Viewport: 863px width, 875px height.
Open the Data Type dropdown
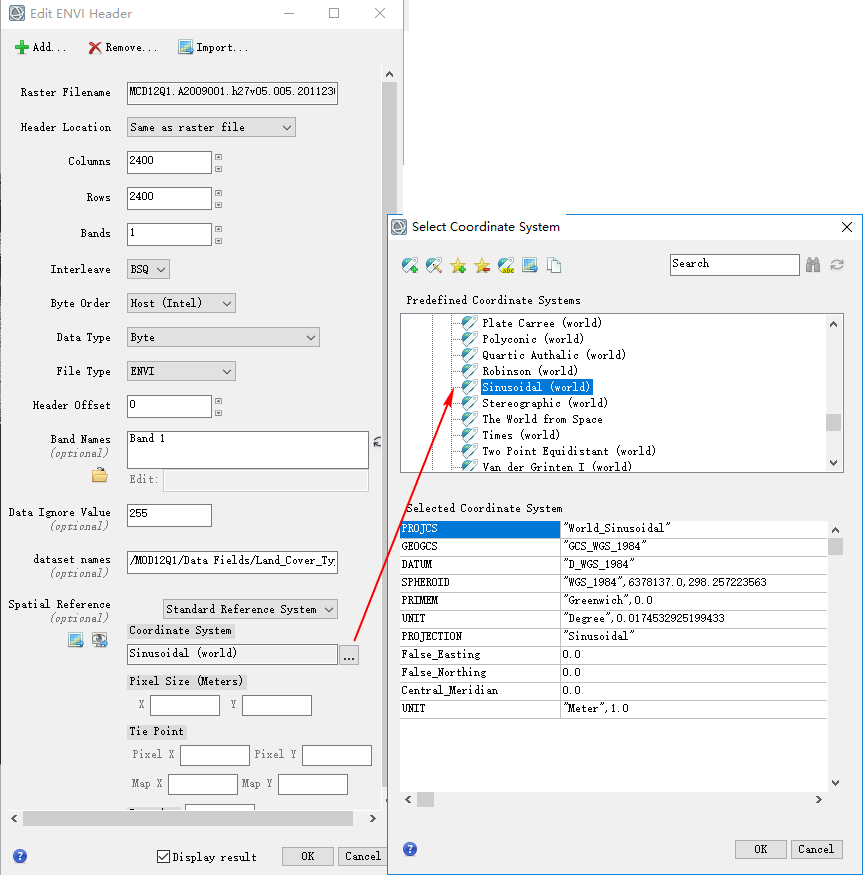223,337
